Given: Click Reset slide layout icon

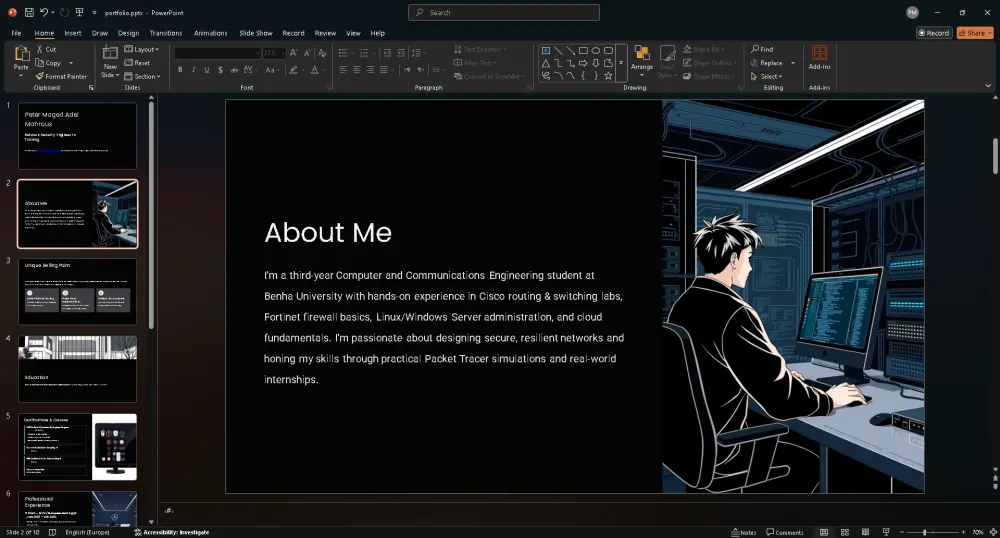Looking at the screenshot, I should pos(128,63).
